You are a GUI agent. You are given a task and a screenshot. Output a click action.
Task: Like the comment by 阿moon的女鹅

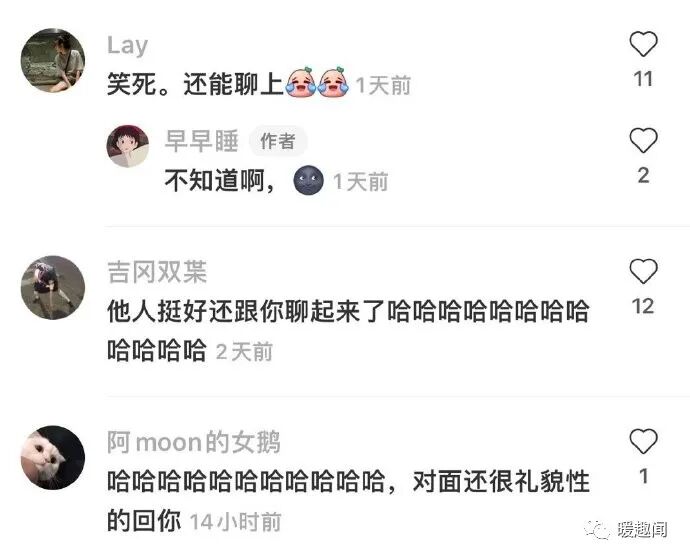(x=643, y=441)
